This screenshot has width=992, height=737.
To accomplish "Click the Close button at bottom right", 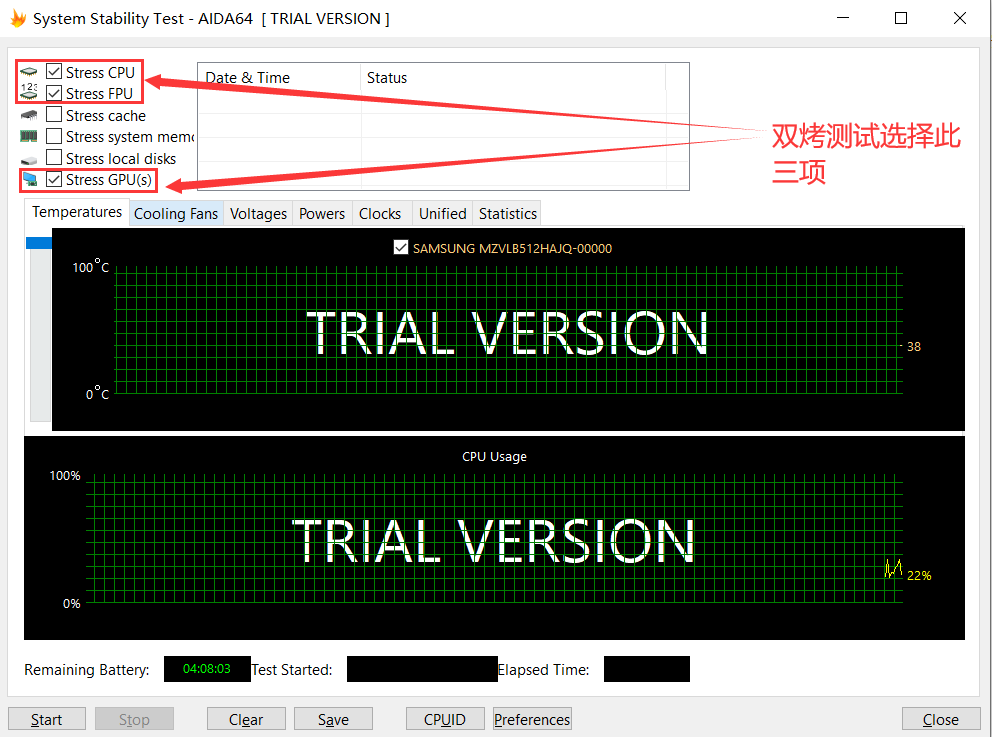I will click(941, 719).
